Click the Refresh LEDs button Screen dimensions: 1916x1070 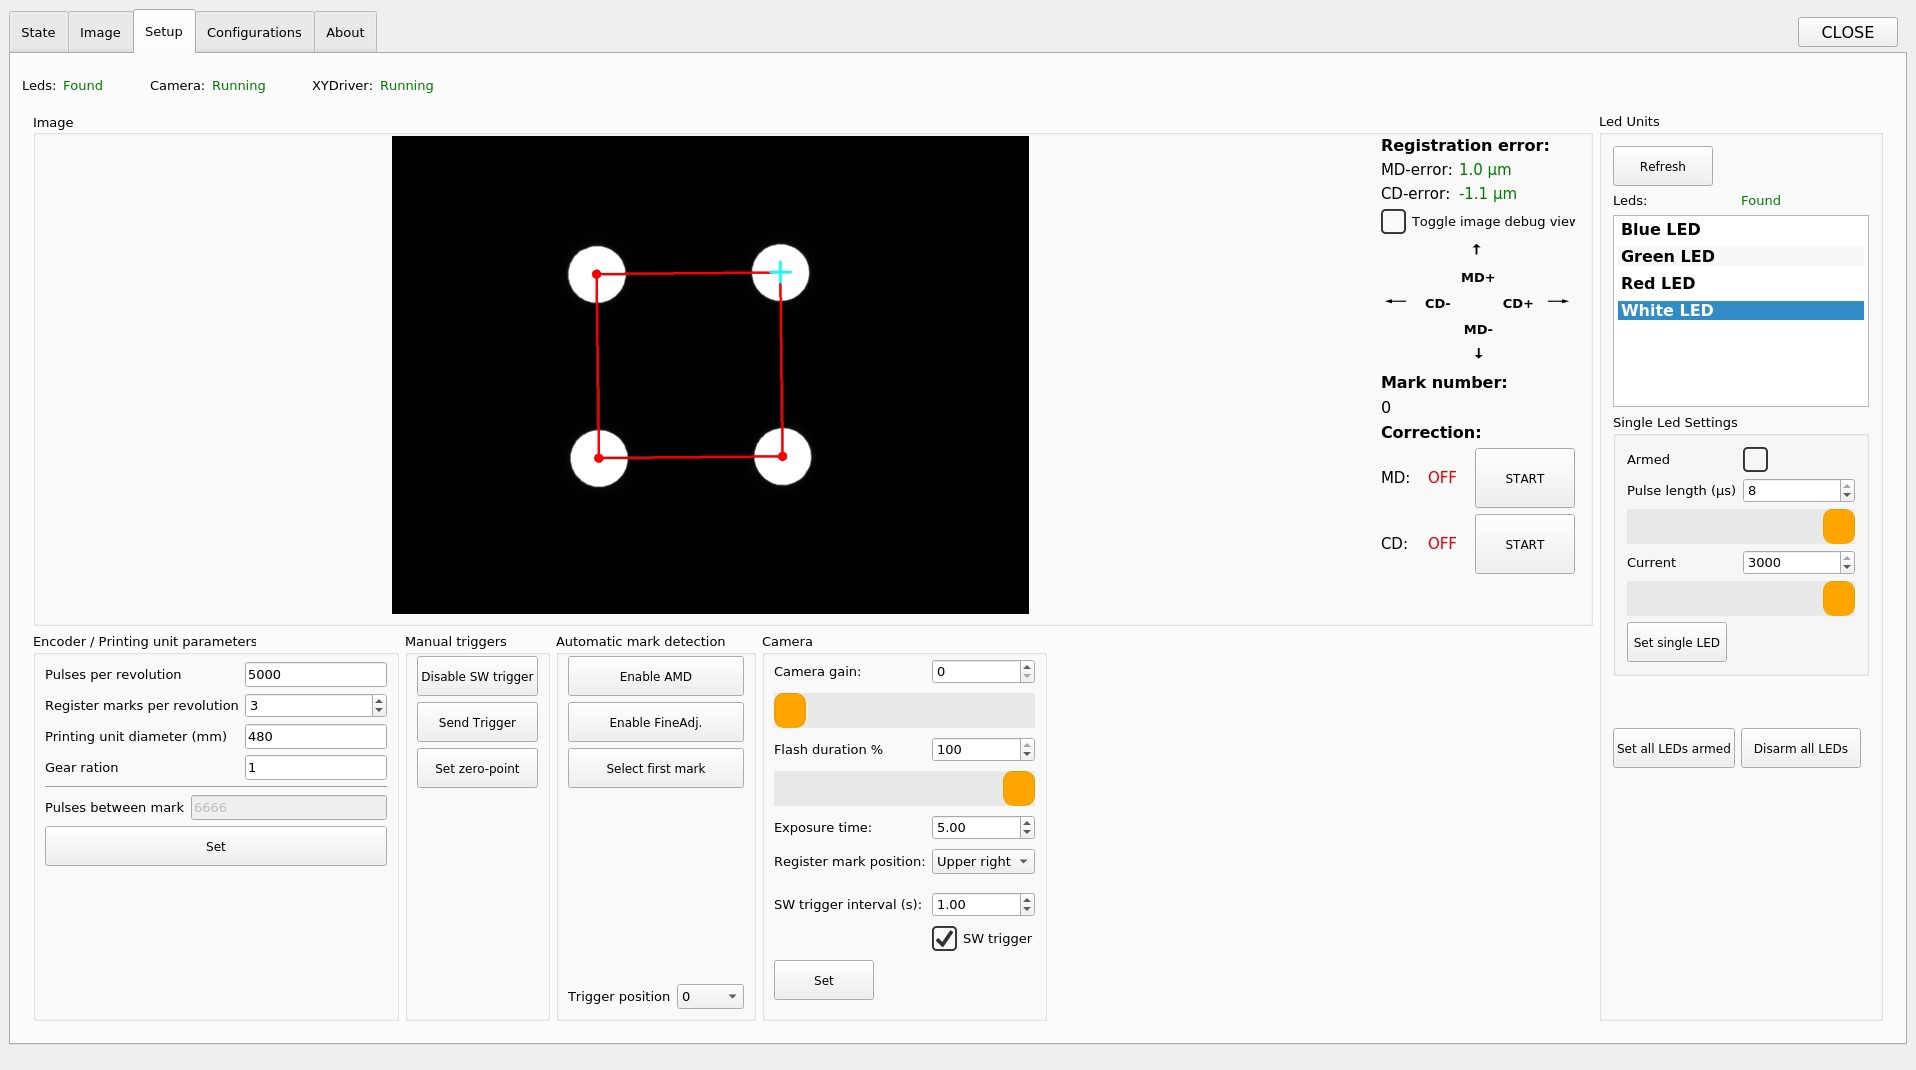[1662, 167]
